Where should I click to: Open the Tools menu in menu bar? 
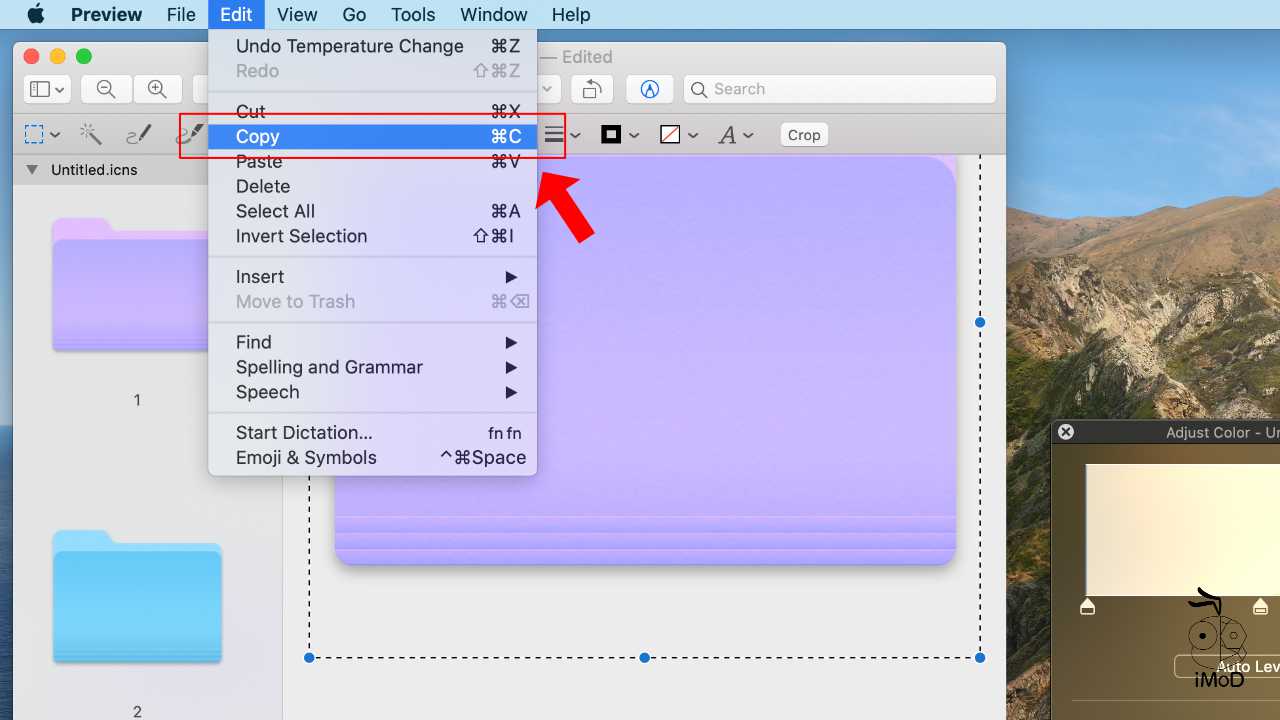[413, 15]
